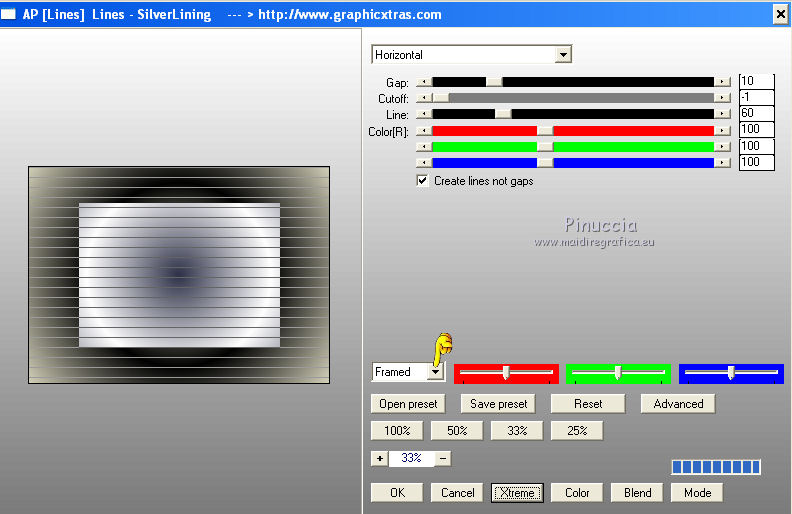The width and height of the screenshot is (792, 514).
Task: Click the green color value field
Action: [756, 146]
